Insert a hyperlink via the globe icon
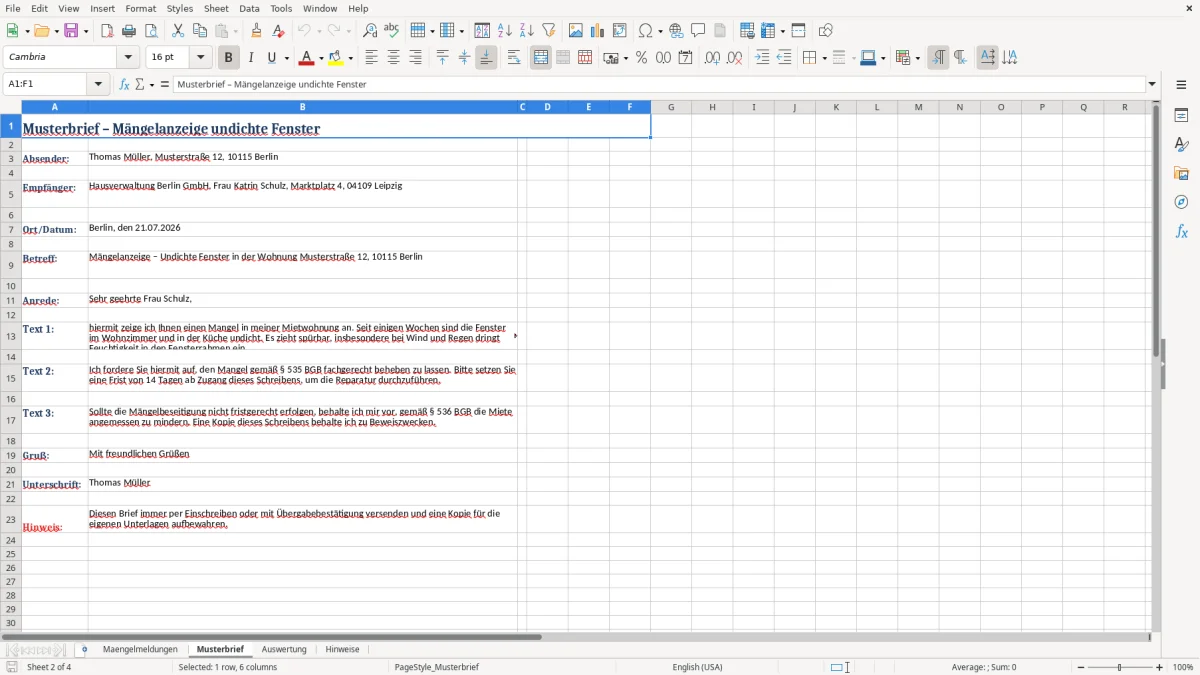1200x675 pixels. click(676, 31)
